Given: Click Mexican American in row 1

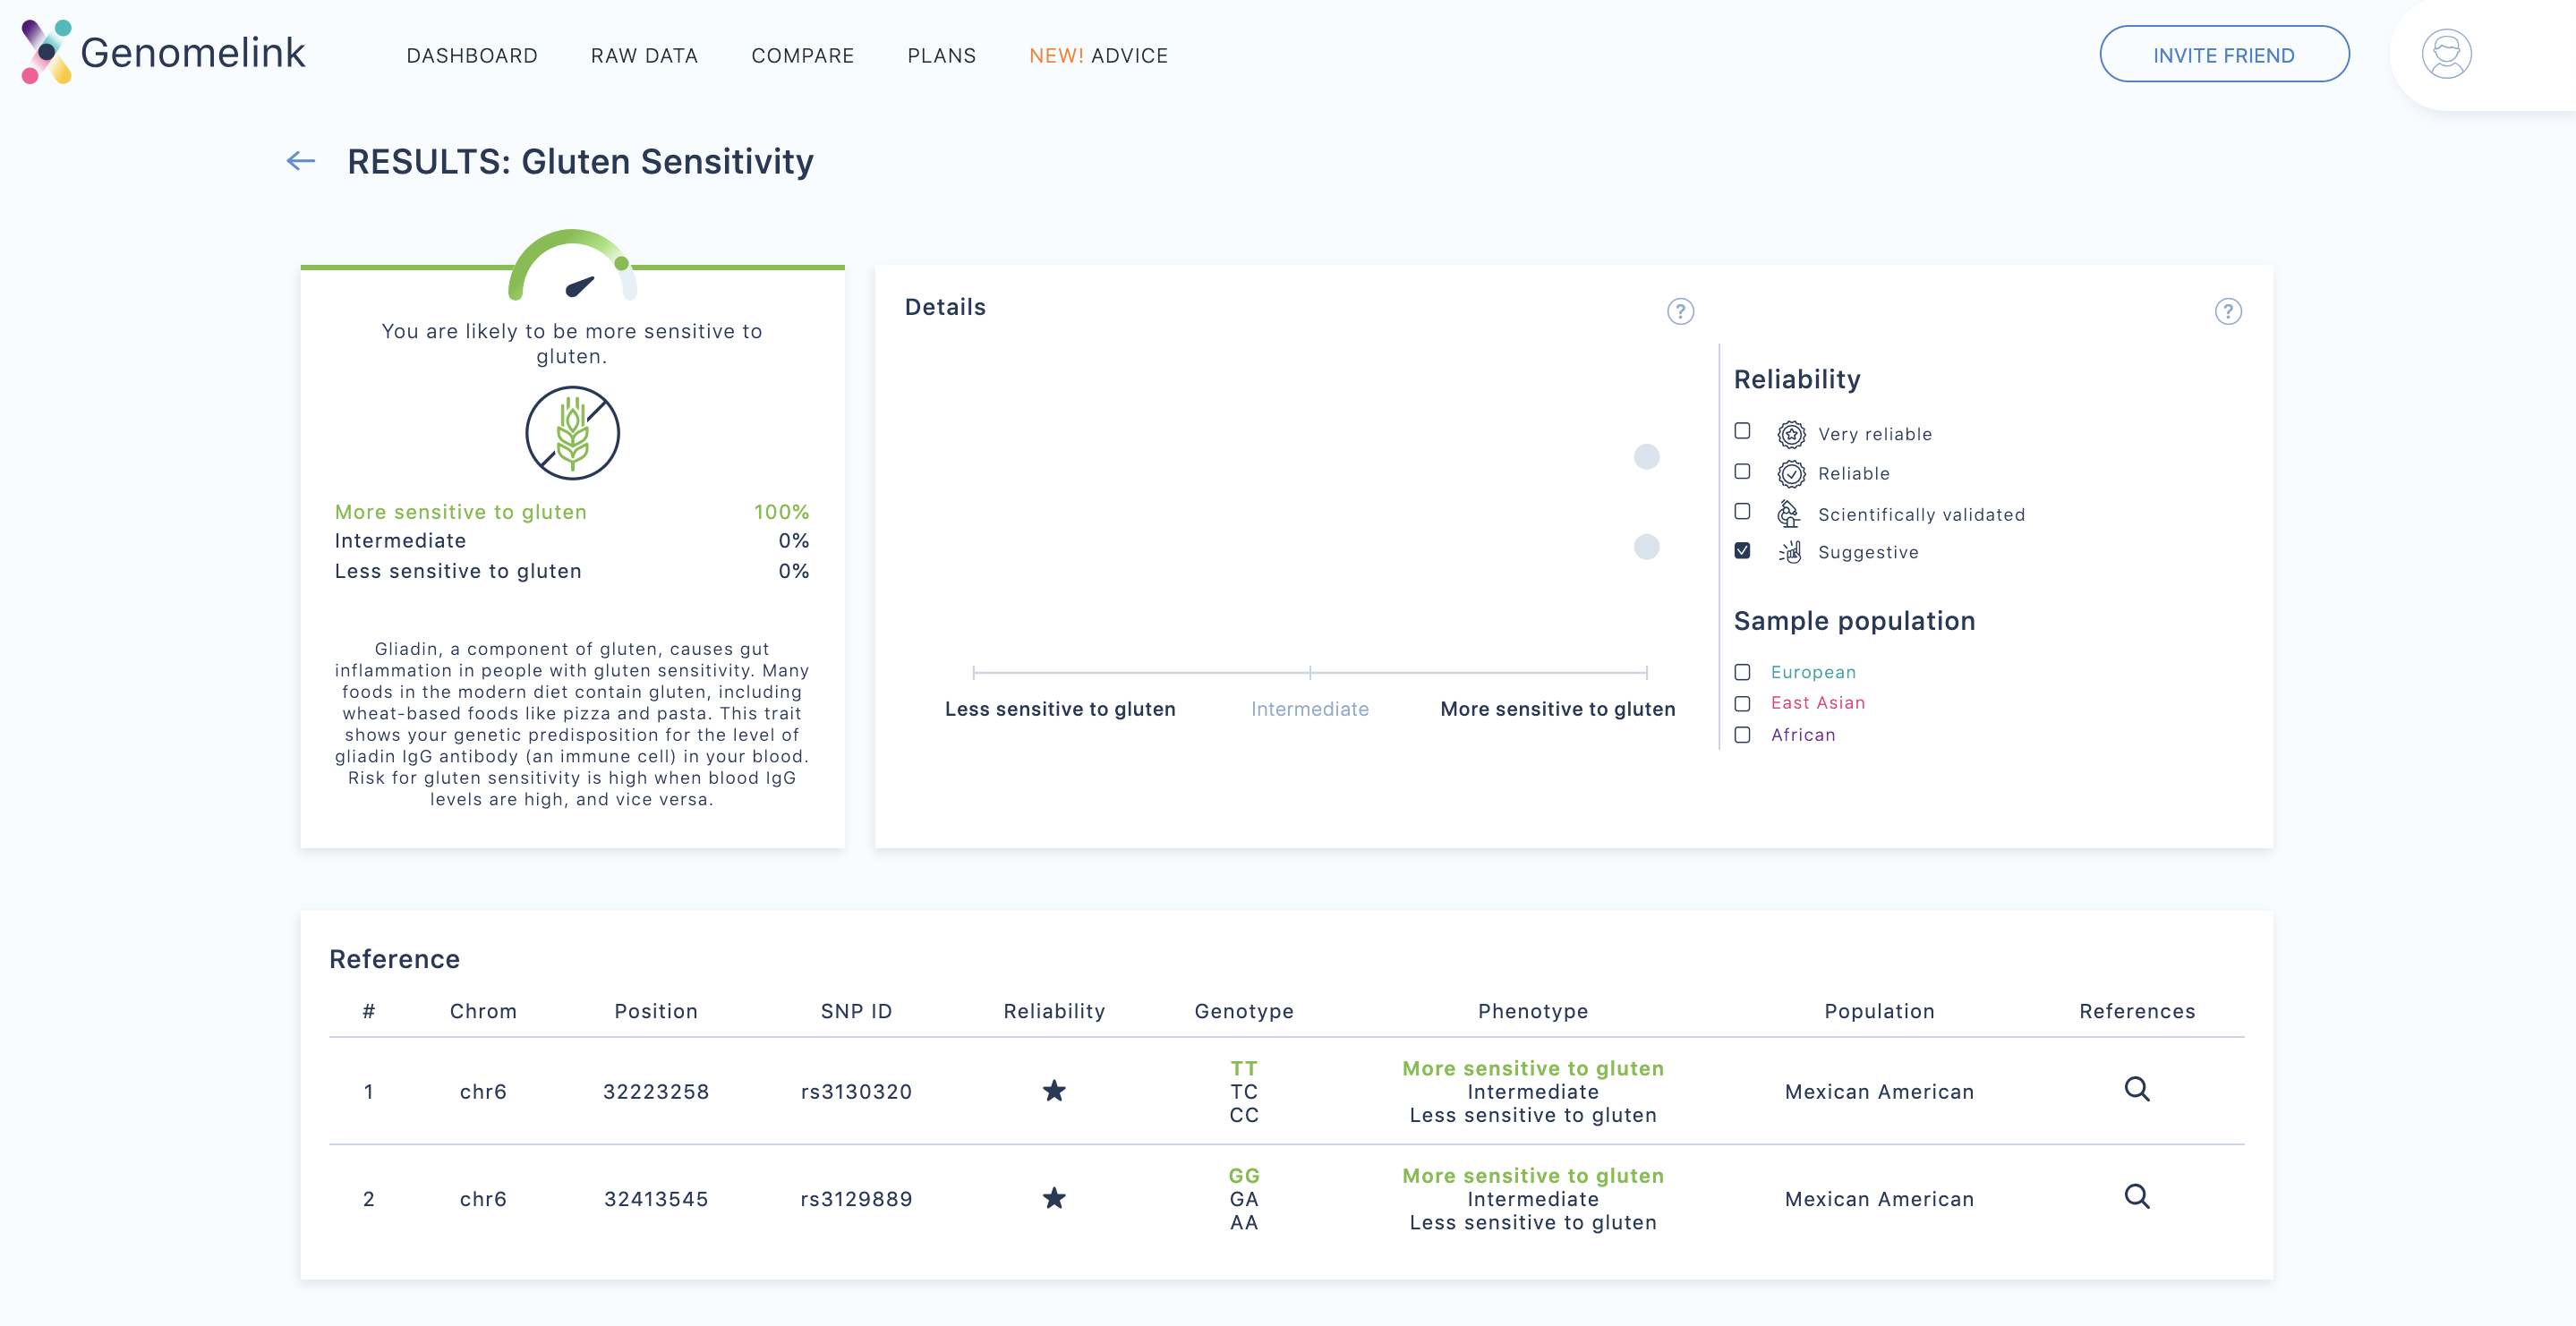Looking at the screenshot, I should [x=1879, y=1092].
